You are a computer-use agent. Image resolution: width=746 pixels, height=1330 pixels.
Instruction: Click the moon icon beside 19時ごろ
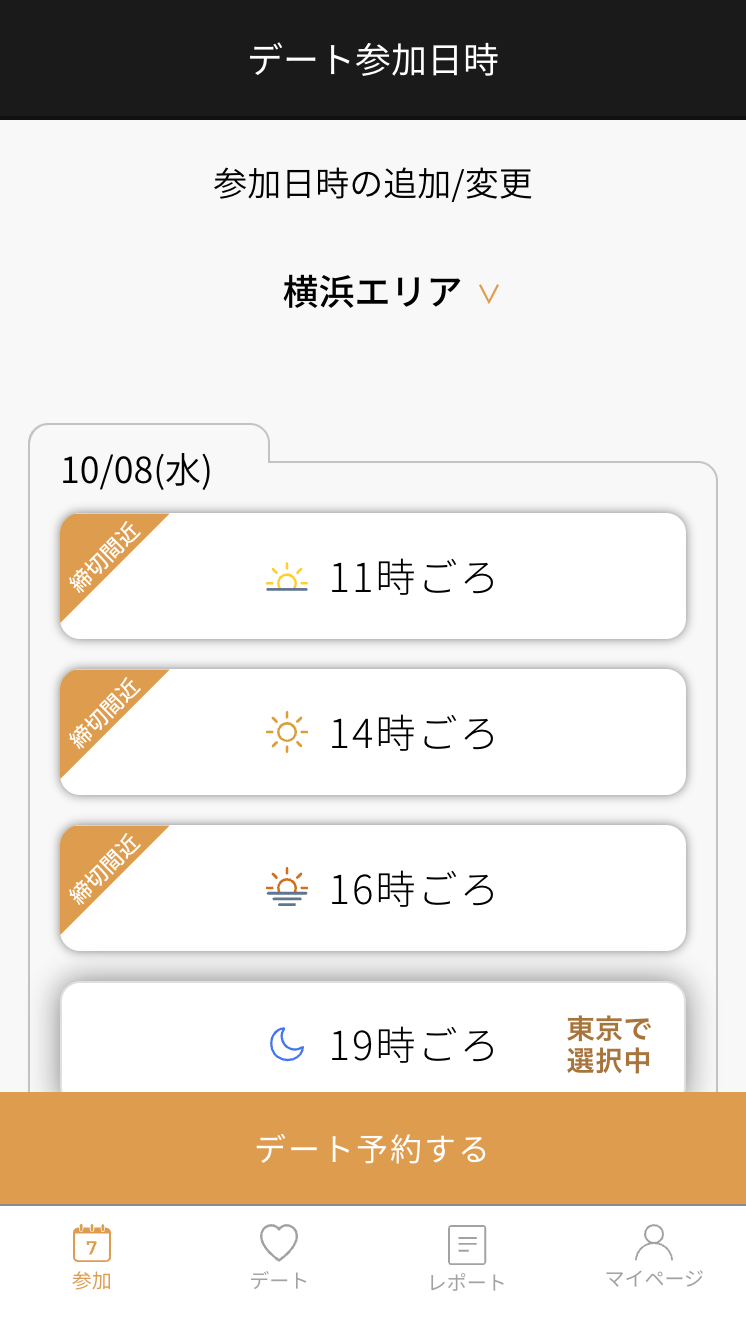click(x=287, y=1044)
